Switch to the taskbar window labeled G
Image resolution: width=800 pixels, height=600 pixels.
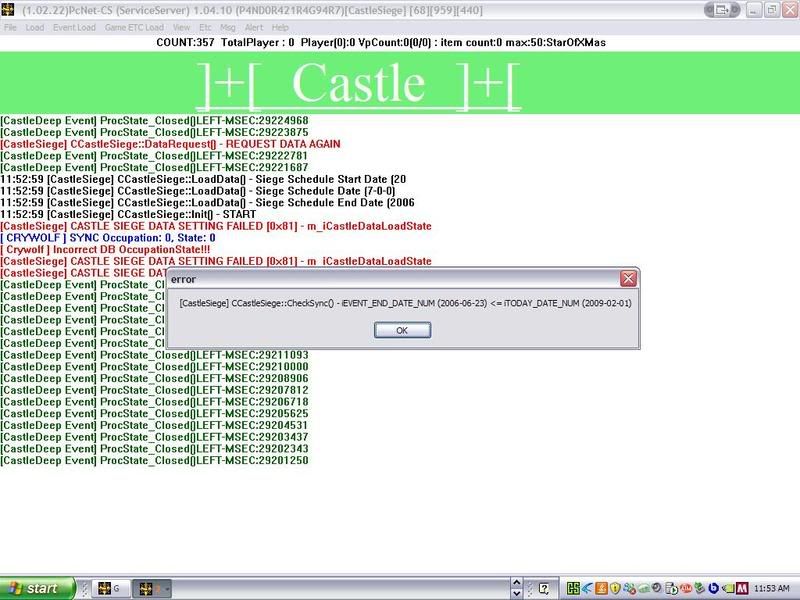[110, 589]
